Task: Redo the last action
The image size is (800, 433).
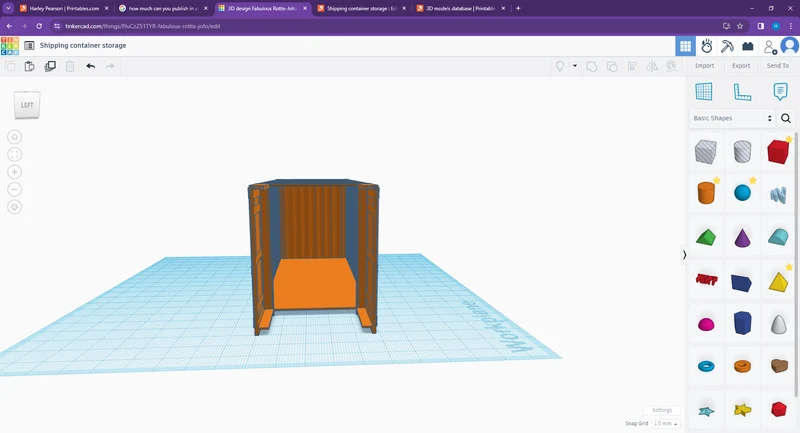Action: [x=110, y=66]
